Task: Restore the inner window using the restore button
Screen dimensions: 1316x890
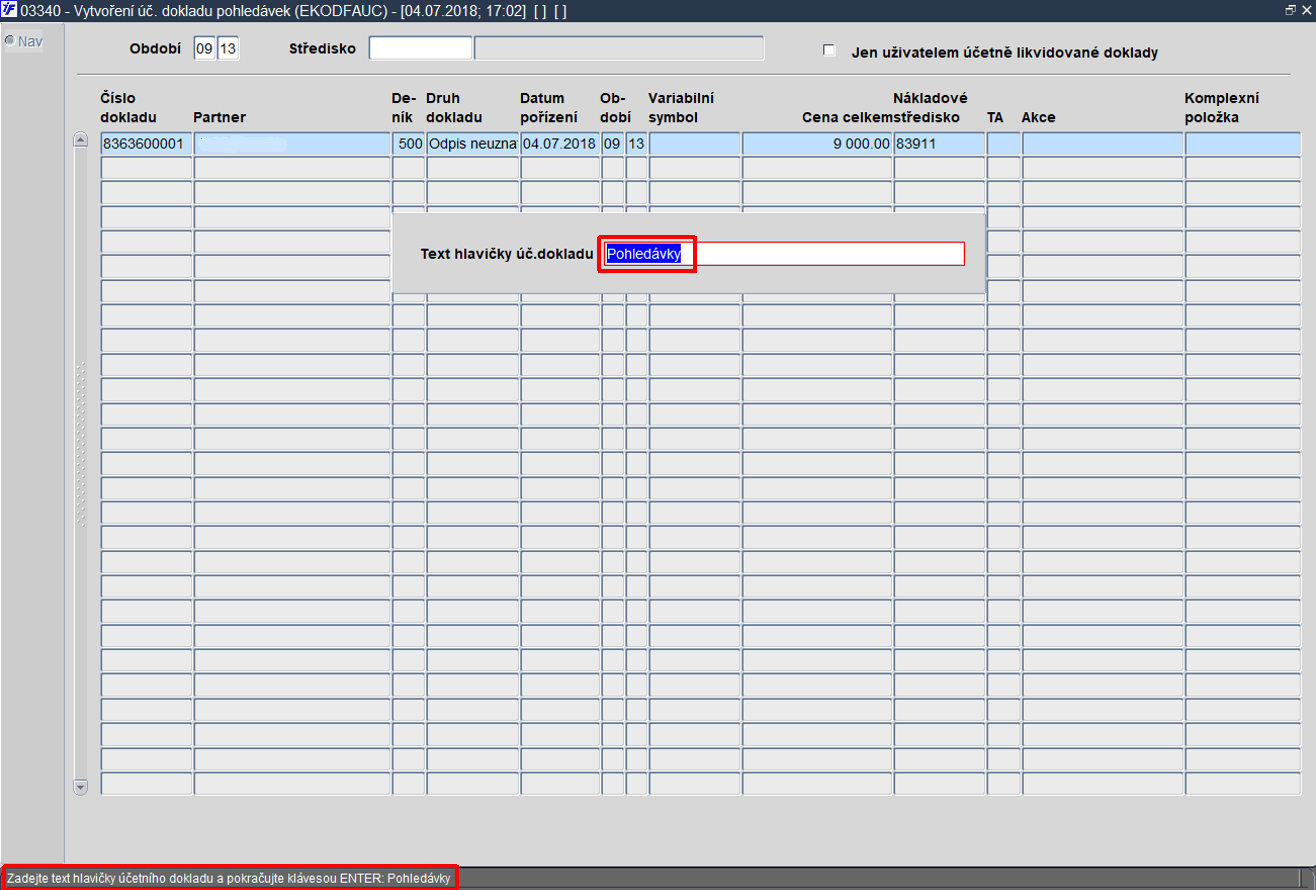Action: pyautogui.click(x=1290, y=9)
